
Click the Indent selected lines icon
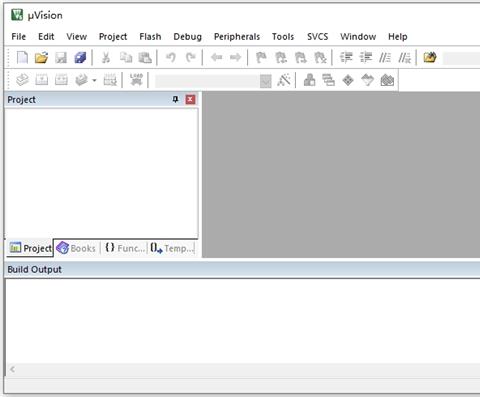(346, 57)
